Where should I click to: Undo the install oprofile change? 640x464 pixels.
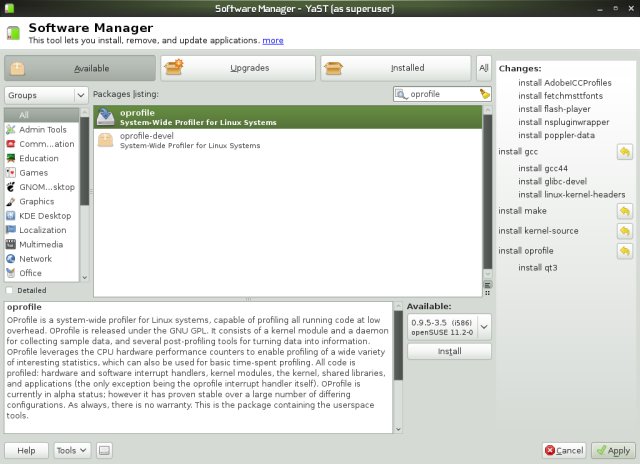(624, 251)
